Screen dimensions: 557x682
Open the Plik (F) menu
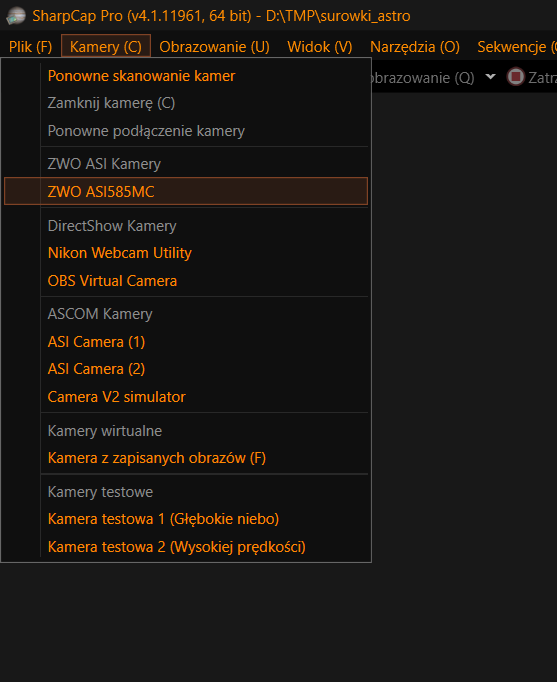(30, 47)
